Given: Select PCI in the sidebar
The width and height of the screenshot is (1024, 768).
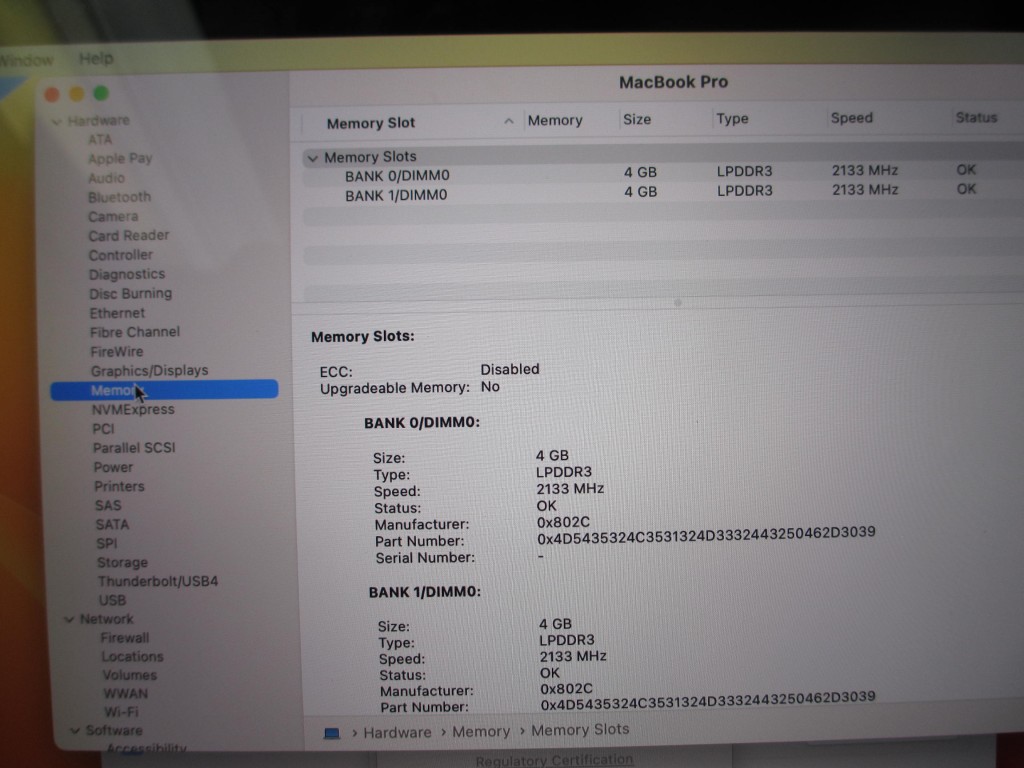Looking at the screenshot, I should click(103, 429).
